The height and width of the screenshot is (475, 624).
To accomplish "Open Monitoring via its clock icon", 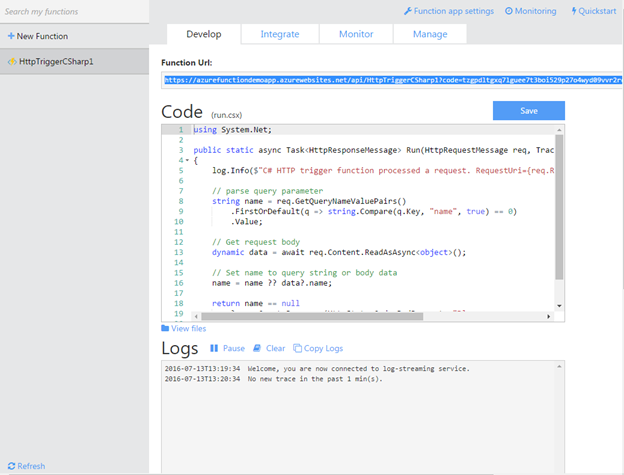I will click(510, 11).
